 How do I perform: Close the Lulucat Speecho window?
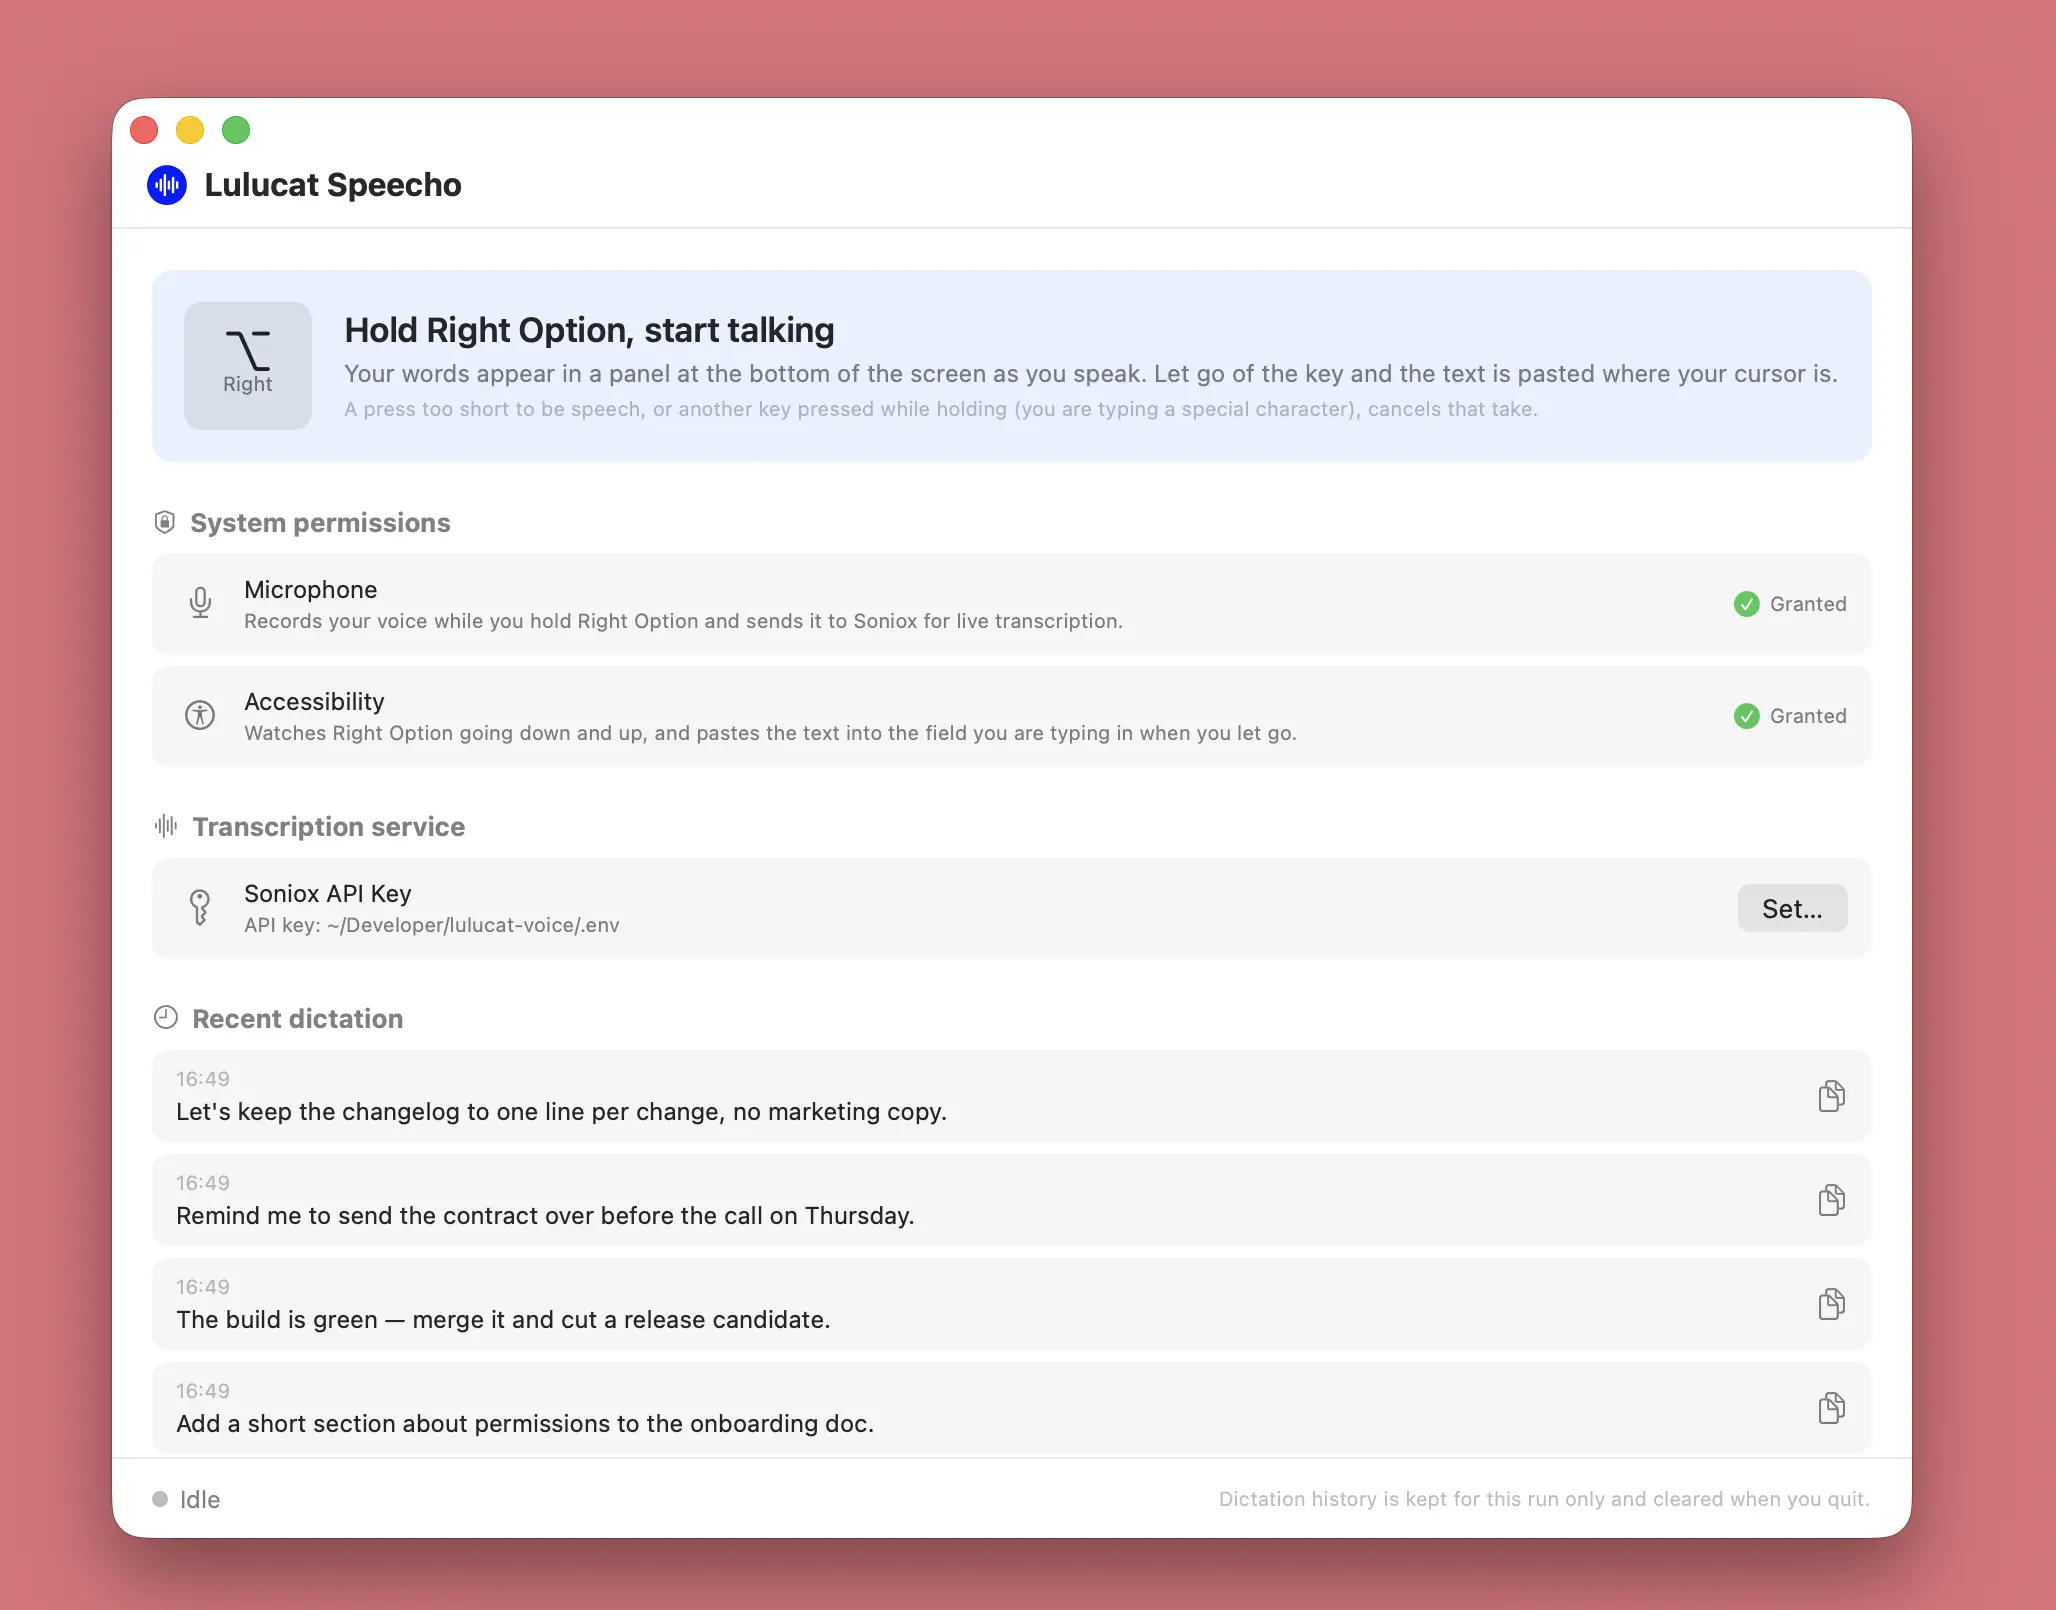pos(145,130)
